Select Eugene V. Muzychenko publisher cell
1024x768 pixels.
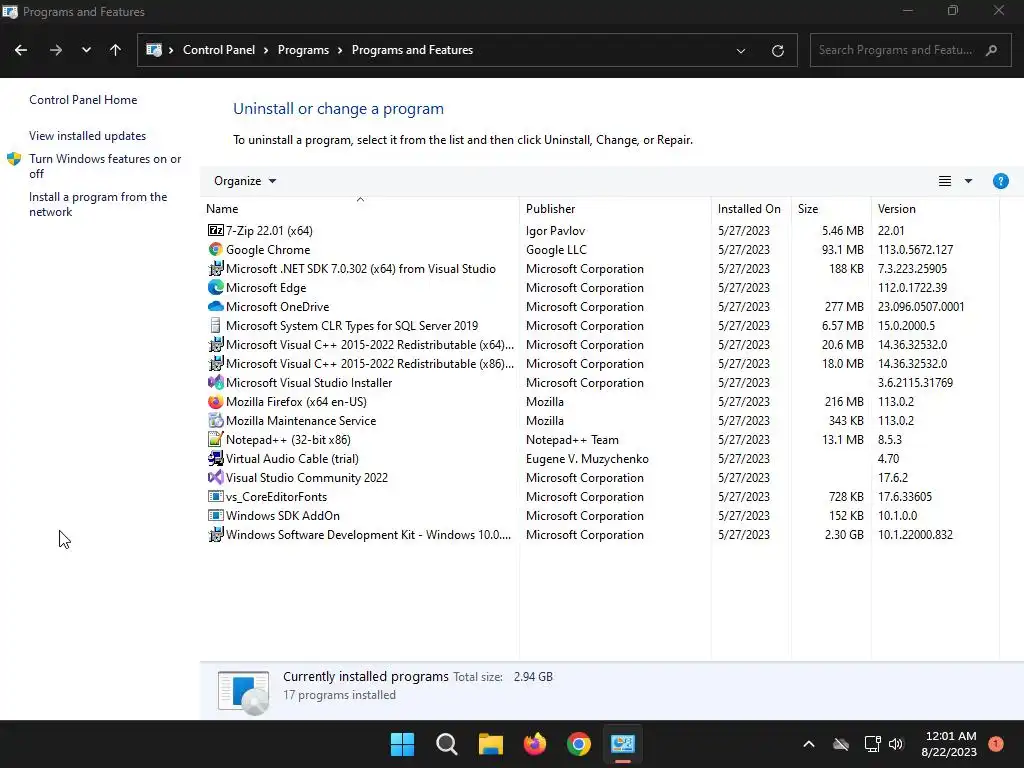tap(587, 458)
